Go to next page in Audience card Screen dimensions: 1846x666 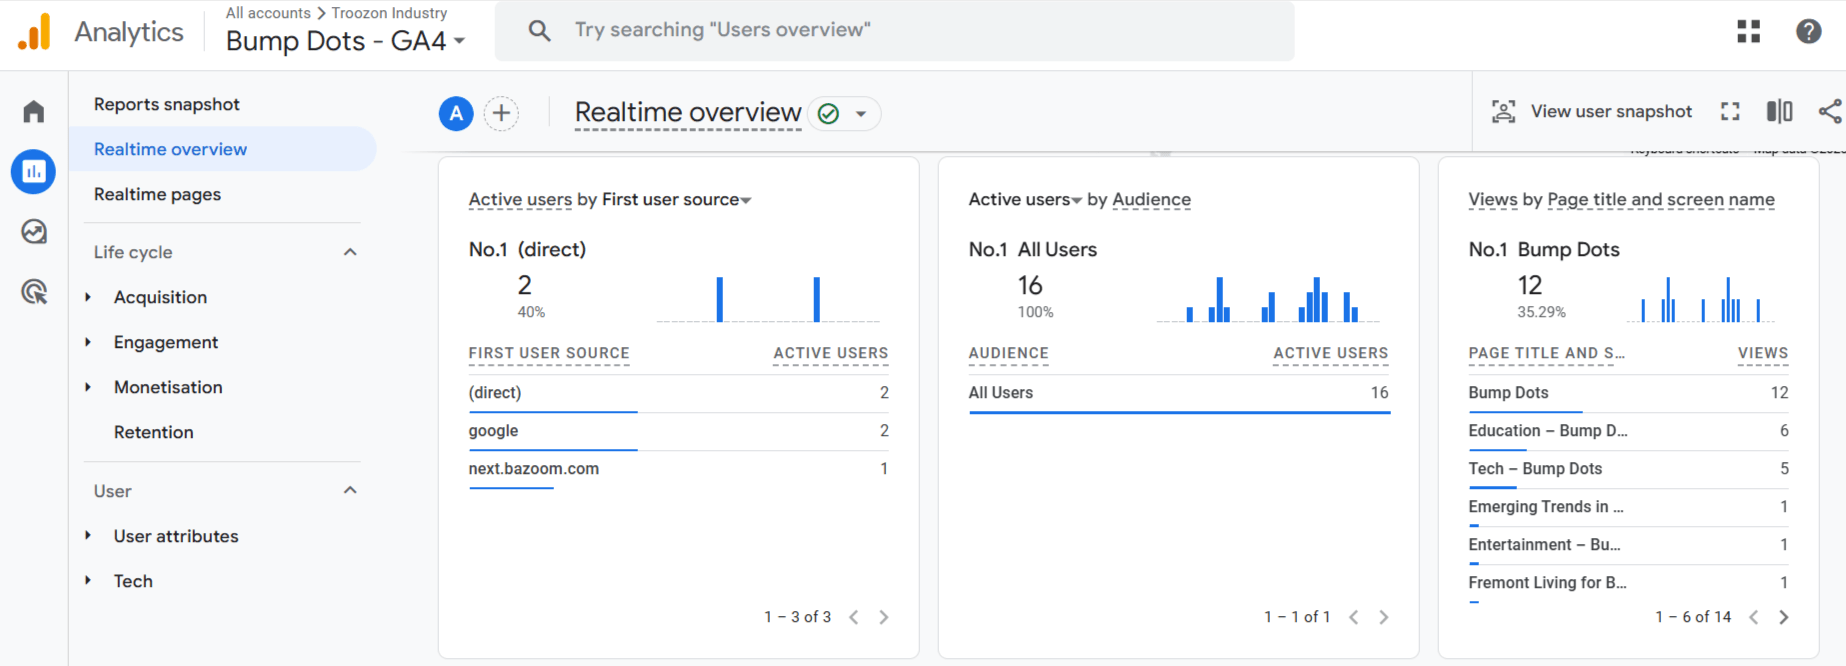click(x=1384, y=617)
